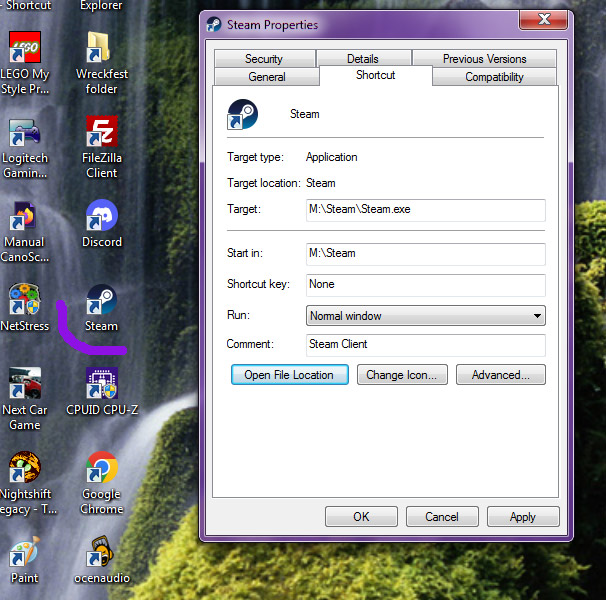Select the Shortcut tab
This screenshot has width=606, height=600.
point(376,75)
